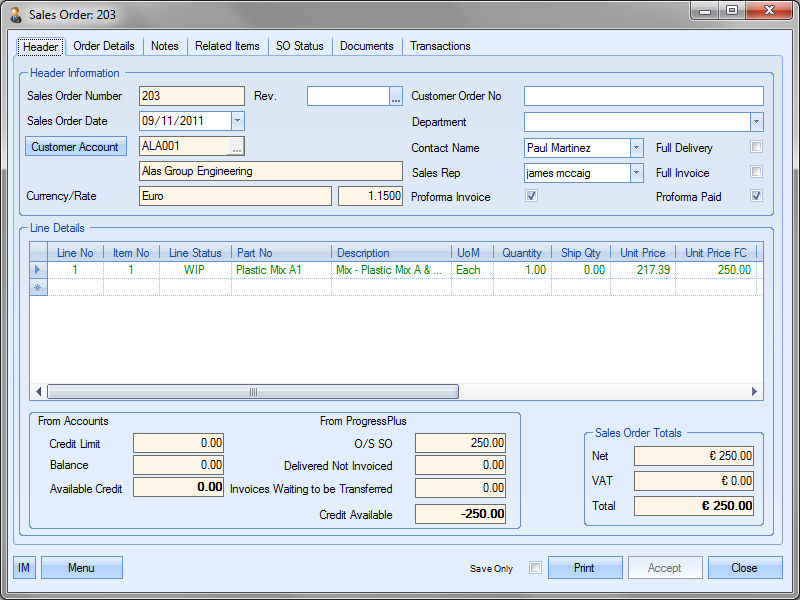The image size is (800, 600).
Task: Click the Sales Order window title icon
Action: click(16, 15)
